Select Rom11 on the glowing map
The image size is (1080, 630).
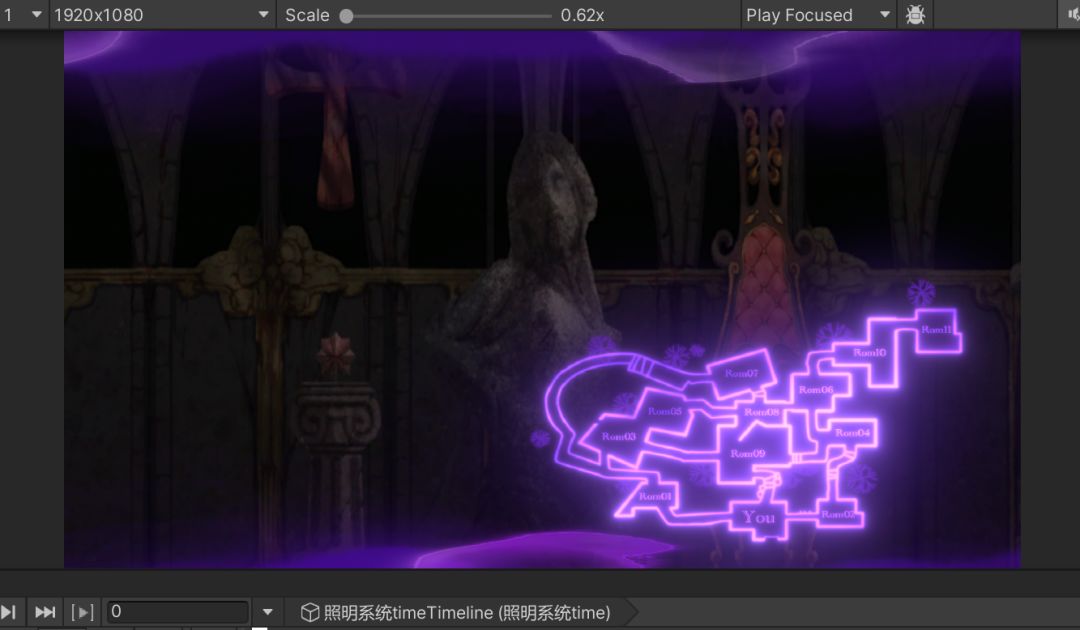tap(936, 329)
